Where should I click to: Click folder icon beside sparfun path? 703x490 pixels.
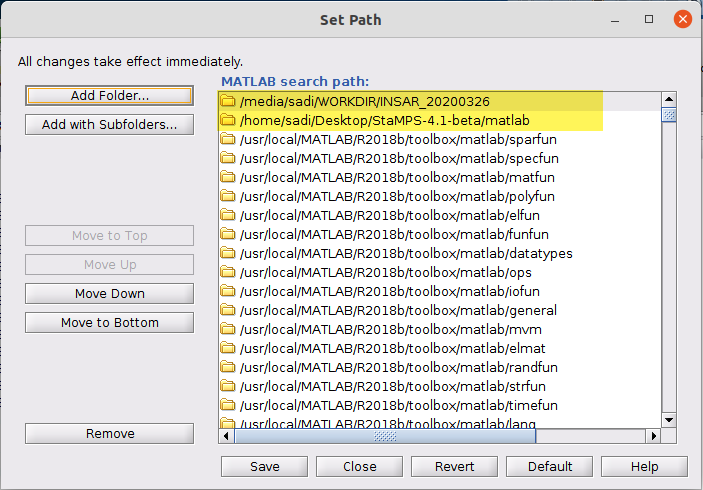pos(228,139)
